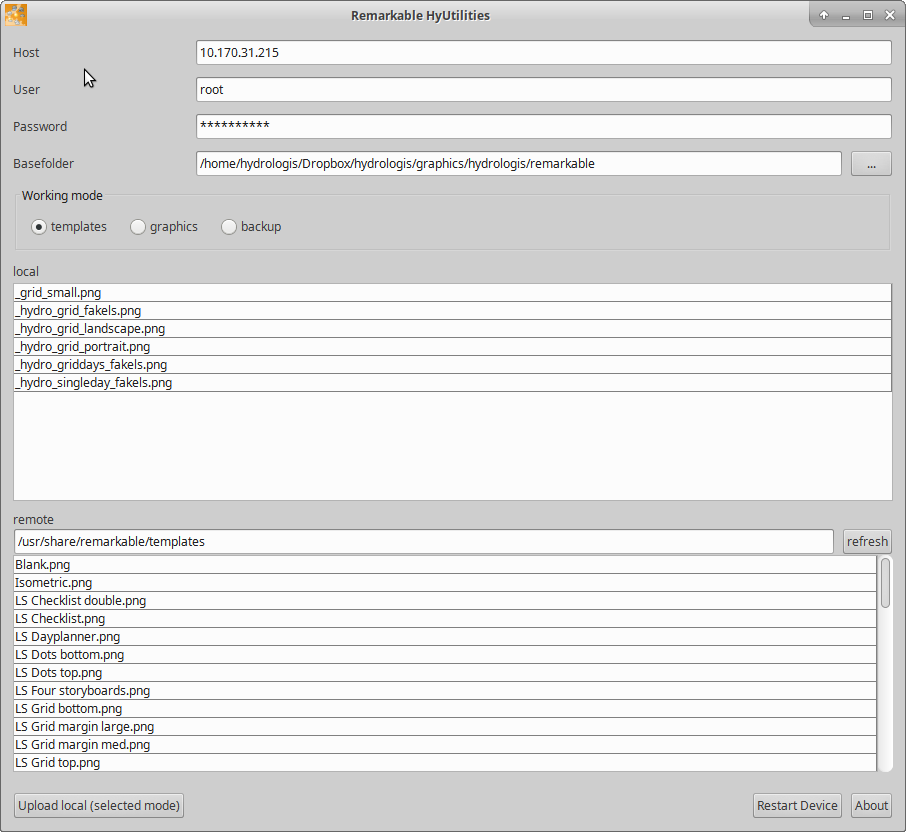Screen dimensions: 906x832
Task: Click the Basefolder path field
Action: click(x=518, y=164)
